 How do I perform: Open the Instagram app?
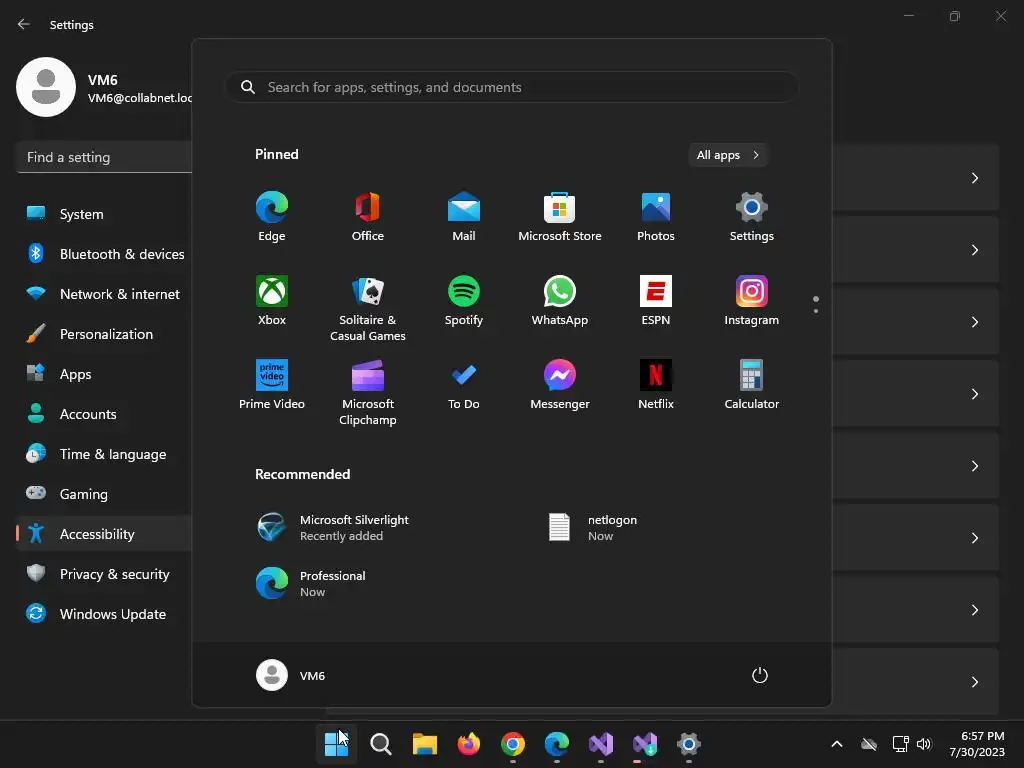coord(752,300)
